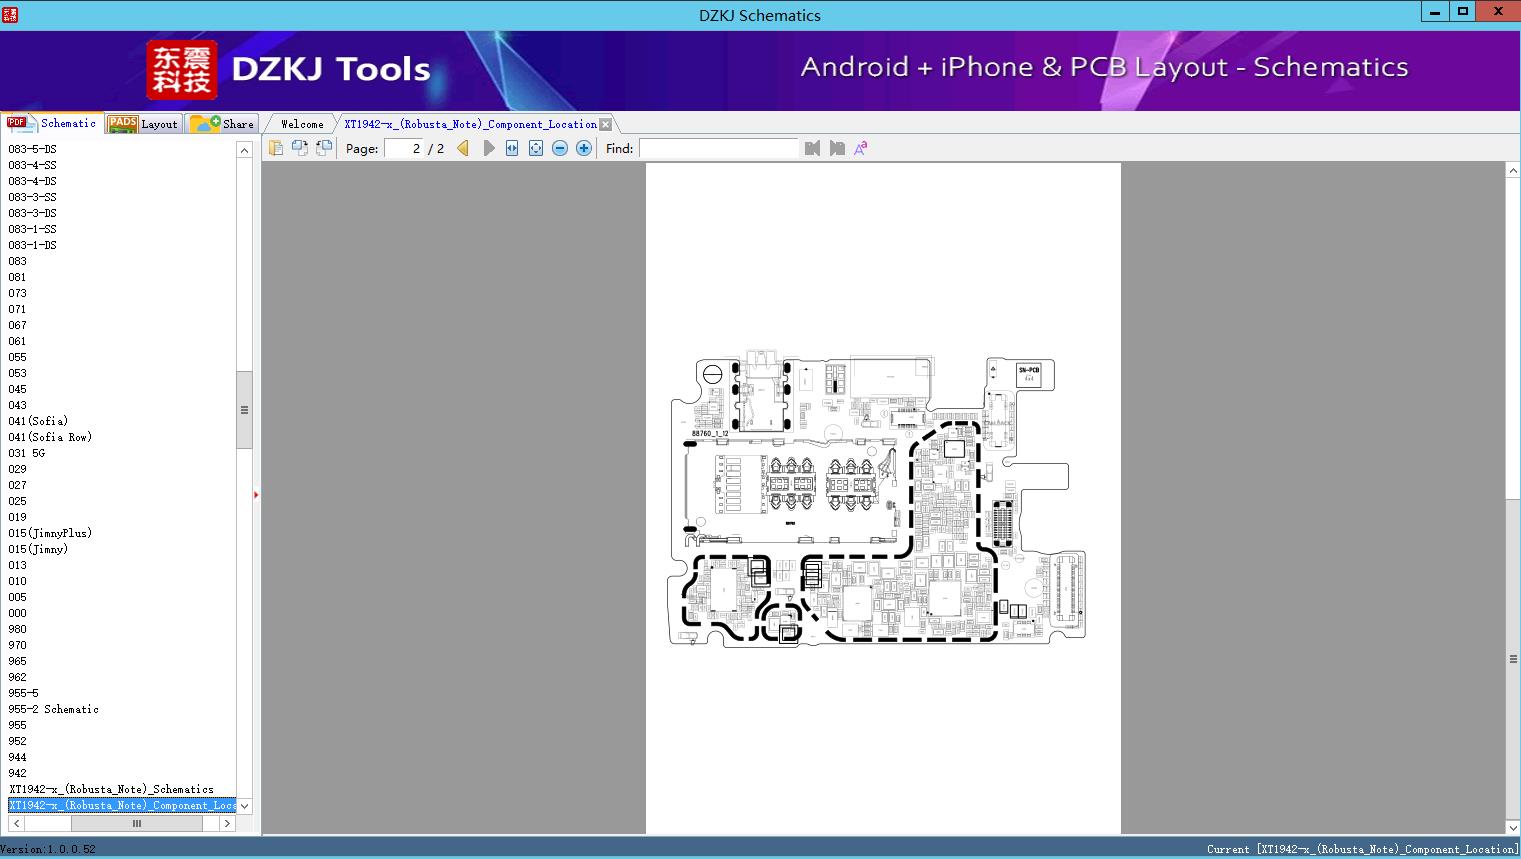Viewport: 1521px width, 859px height.
Task: Open the 083-3-SS list item
Action: pyautogui.click(x=32, y=197)
